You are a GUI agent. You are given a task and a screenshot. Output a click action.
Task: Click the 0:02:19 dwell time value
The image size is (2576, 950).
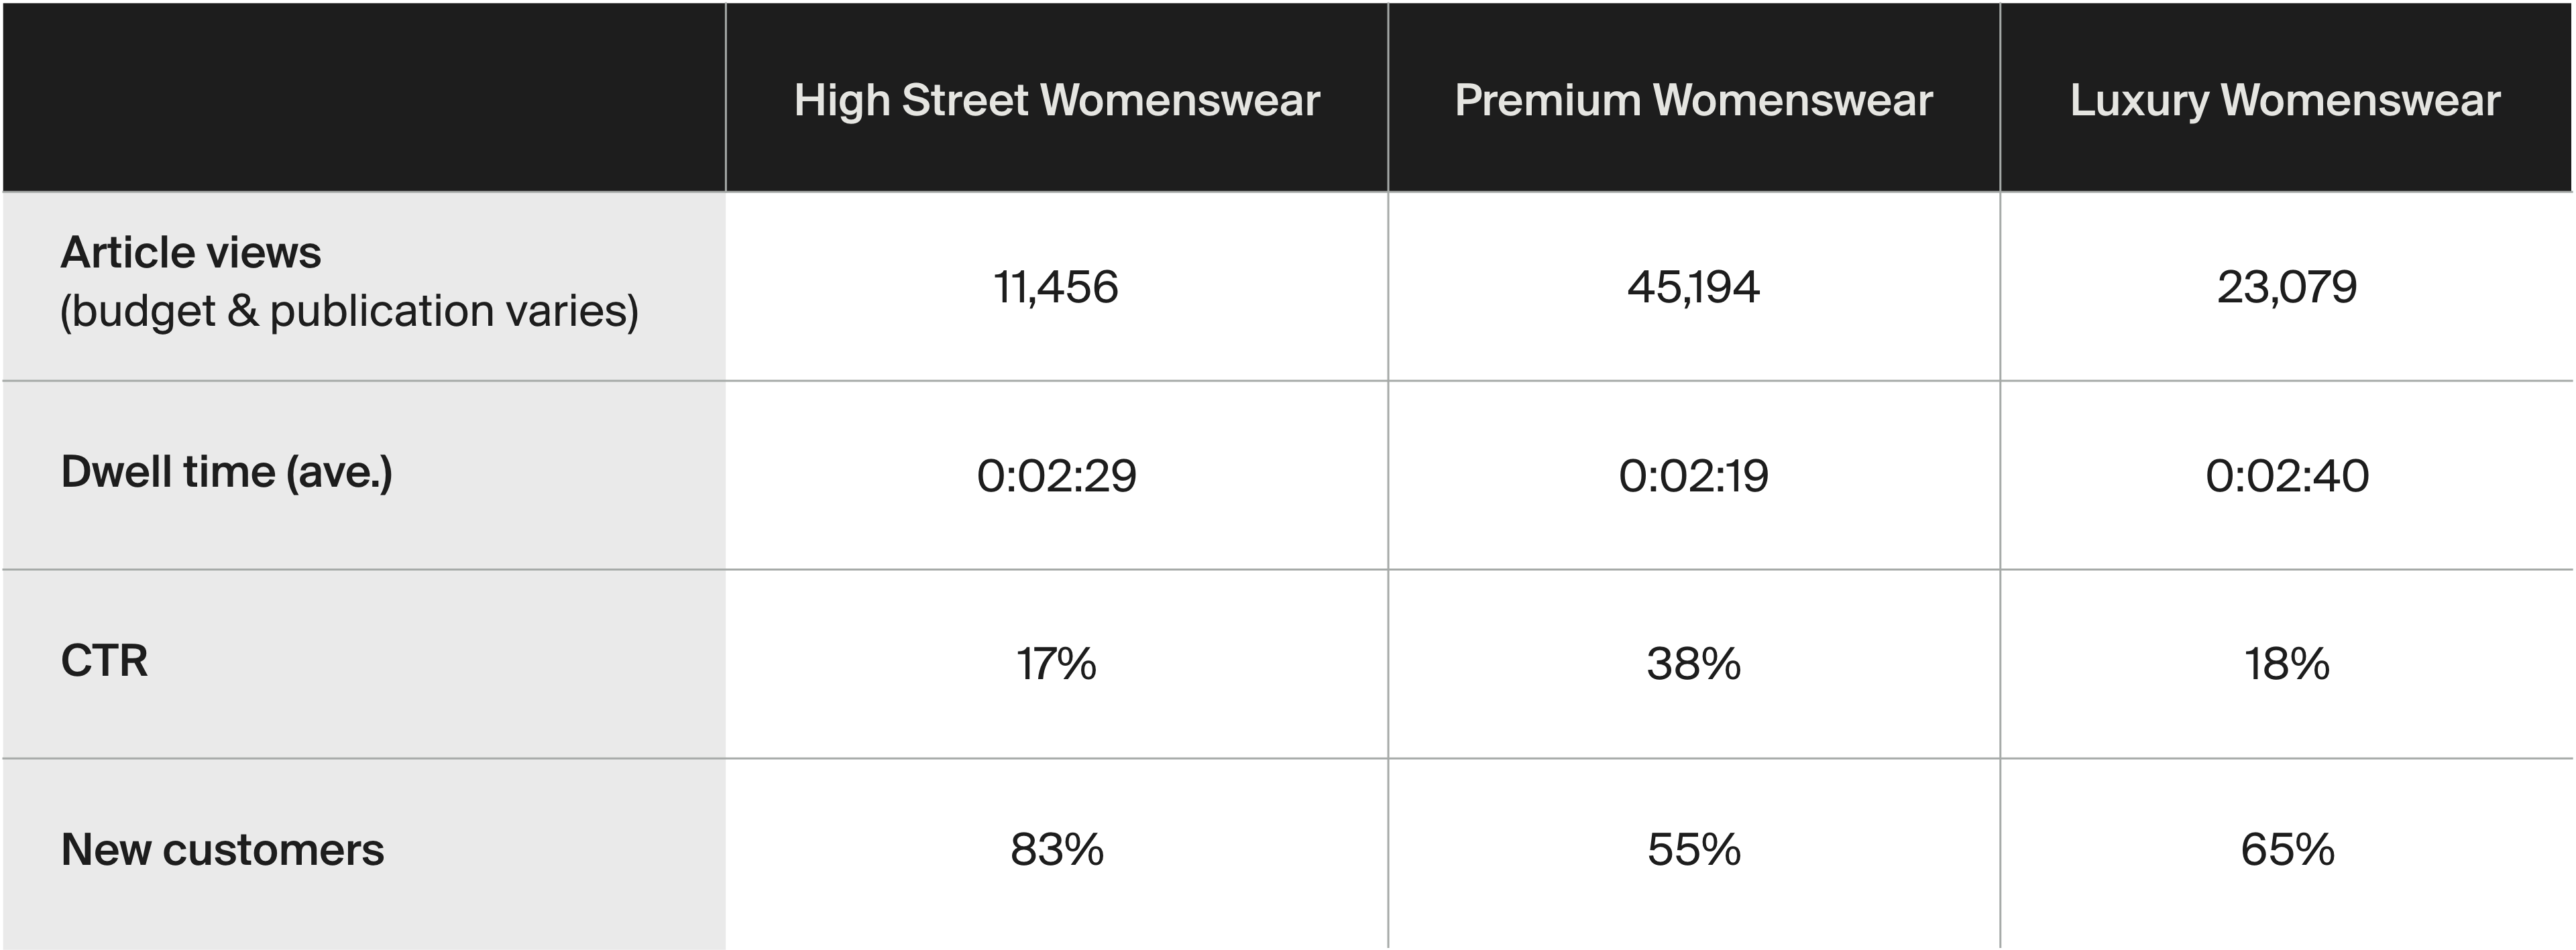click(x=1693, y=476)
